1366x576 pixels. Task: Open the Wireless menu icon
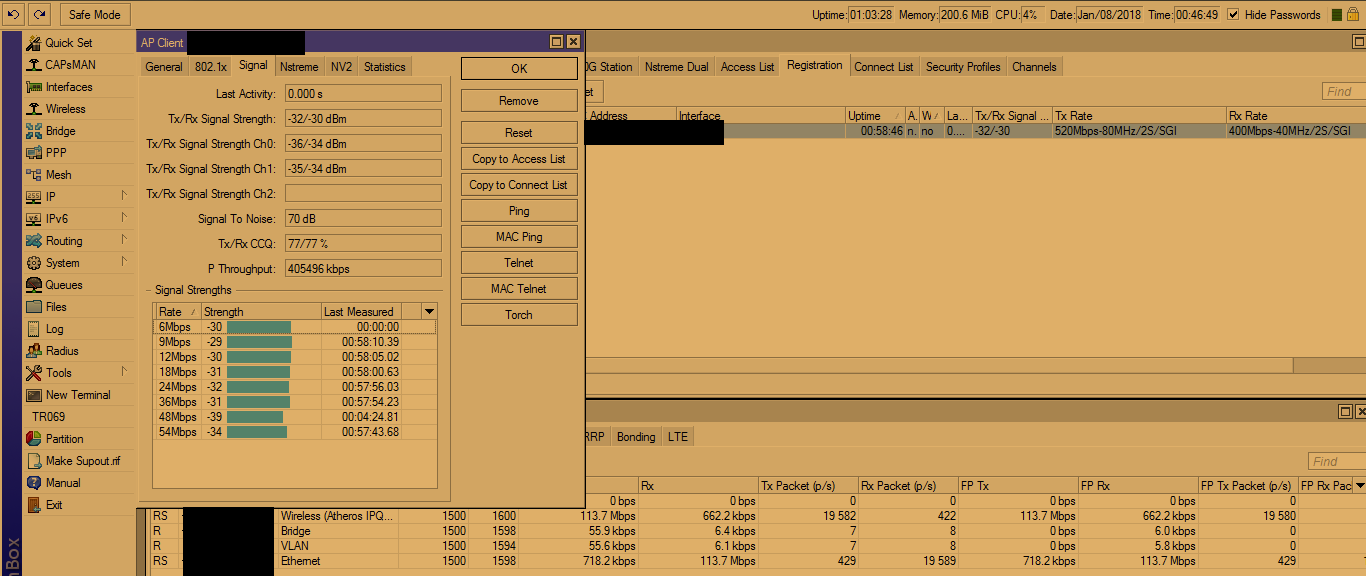(34, 109)
